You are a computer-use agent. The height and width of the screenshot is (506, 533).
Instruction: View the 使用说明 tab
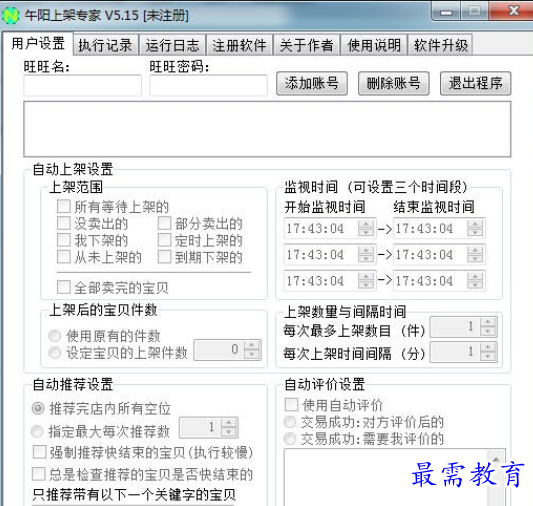(374, 45)
